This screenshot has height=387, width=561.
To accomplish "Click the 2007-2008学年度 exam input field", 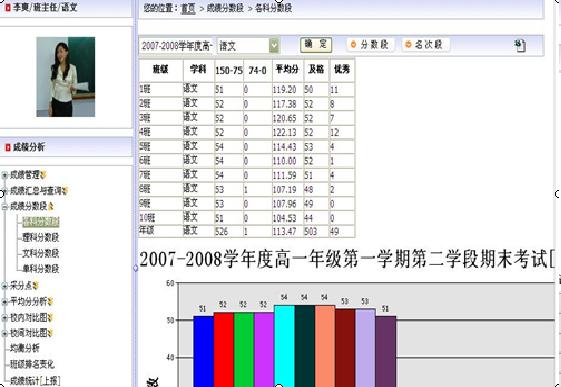I will [x=177, y=46].
